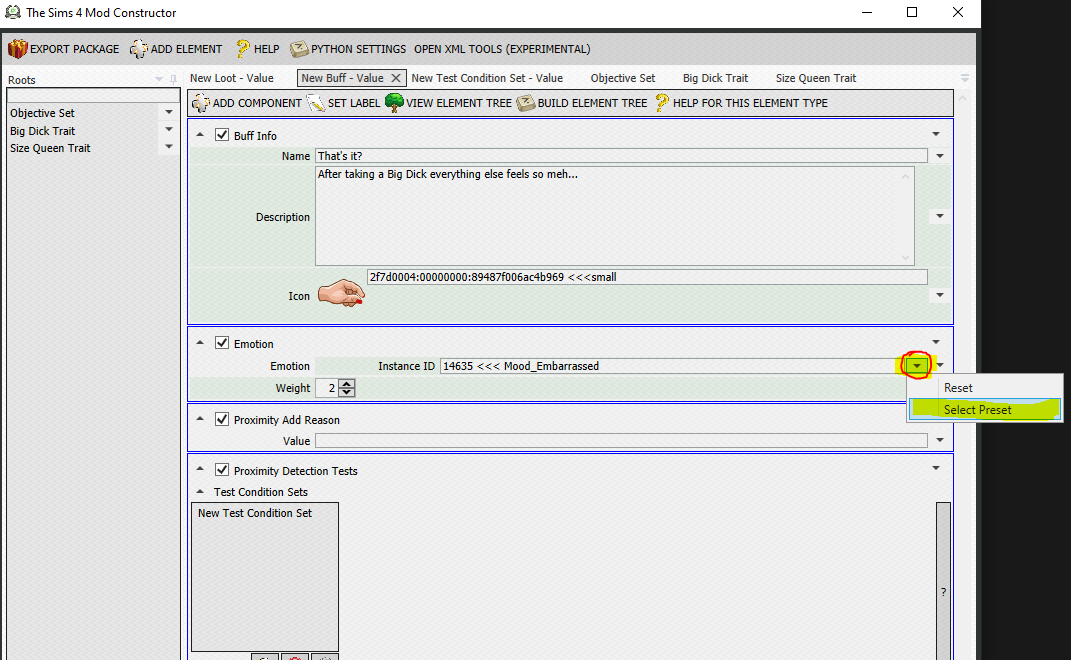Open the Icon field options arrow
The height and width of the screenshot is (660, 1071).
[940, 295]
